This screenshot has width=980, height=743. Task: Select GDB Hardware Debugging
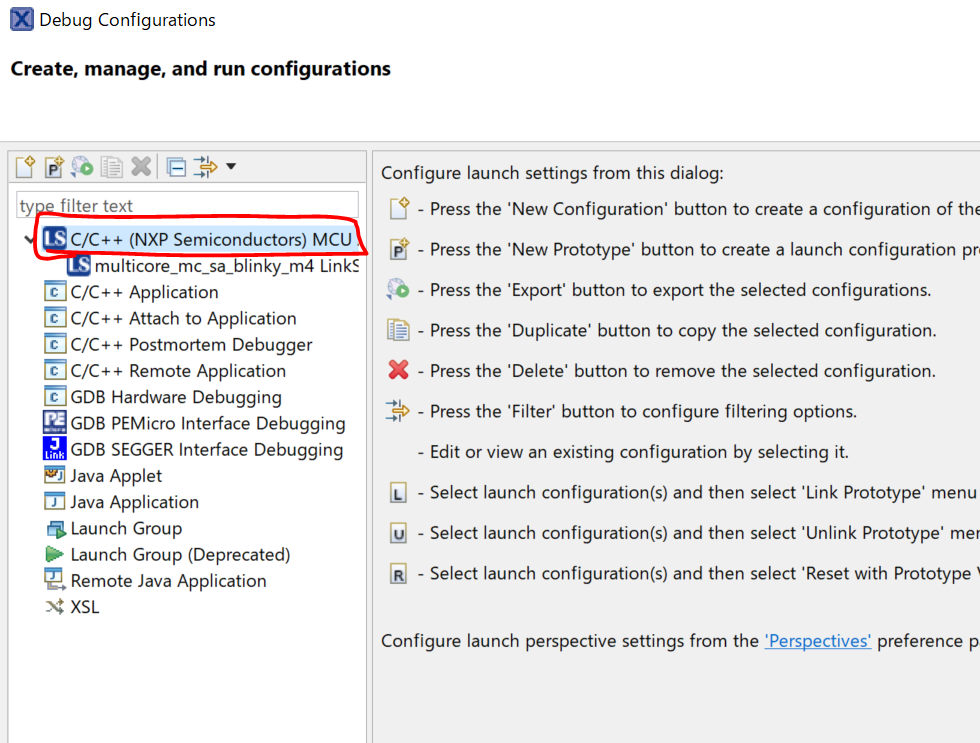[176, 397]
